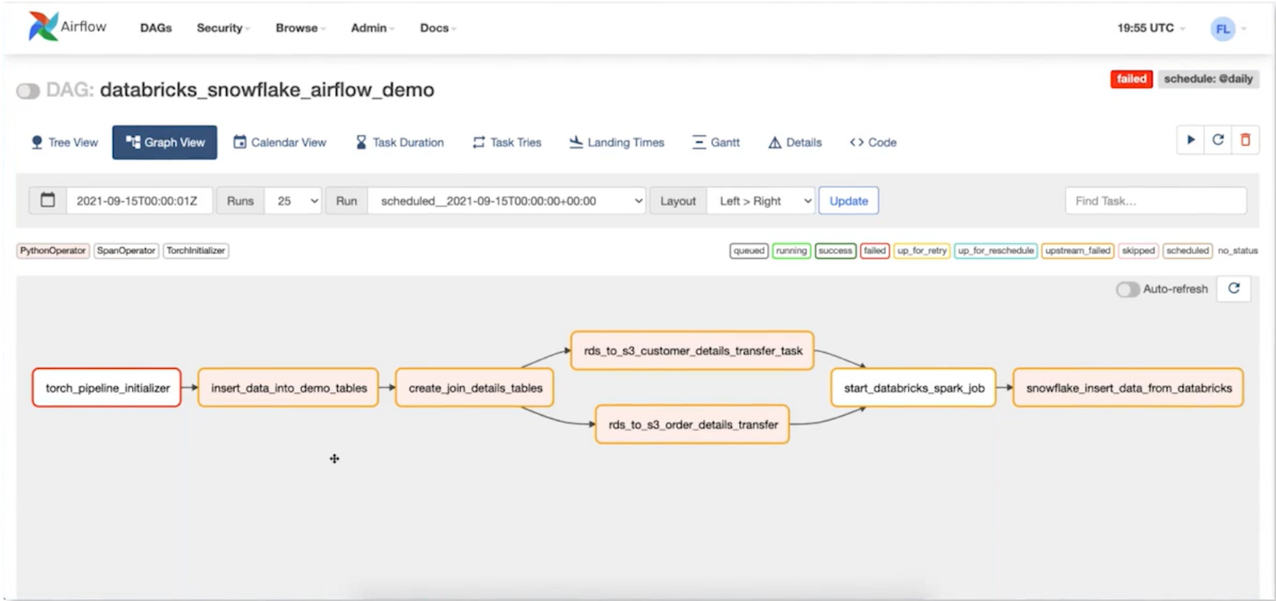Click the queued status legend
Viewport: 1276px width, 601px height.
(749, 251)
